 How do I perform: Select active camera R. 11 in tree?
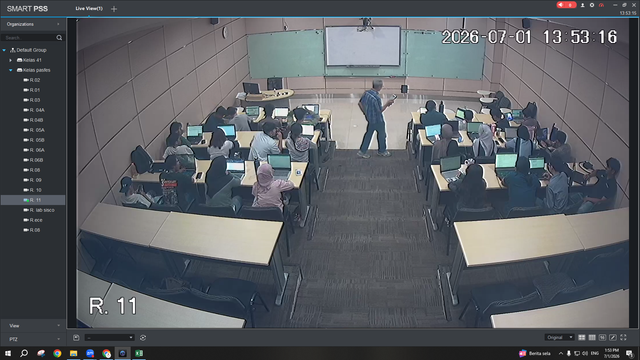click(x=36, y=200)
